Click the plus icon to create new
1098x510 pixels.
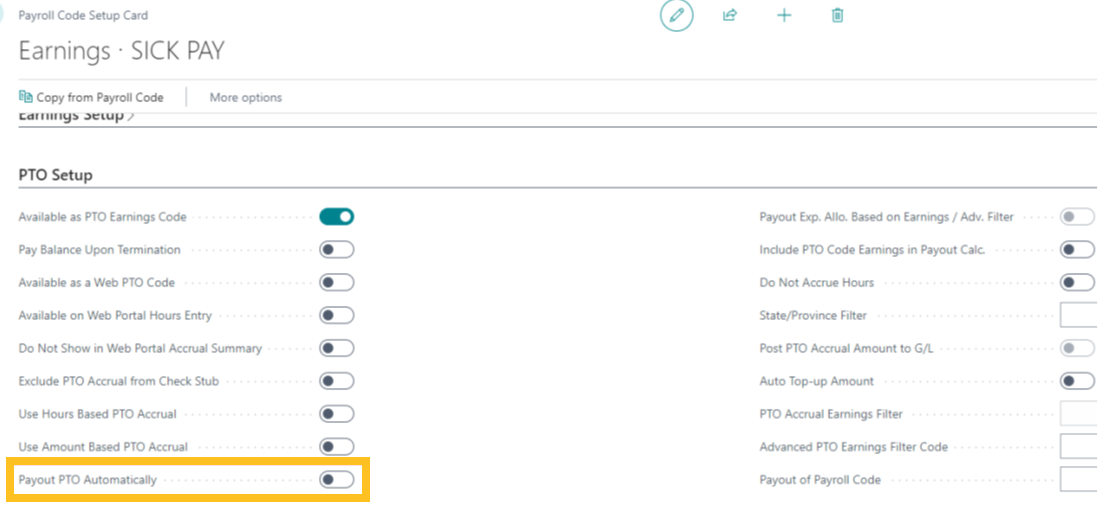pyautogui.click(x=784, y=16)
